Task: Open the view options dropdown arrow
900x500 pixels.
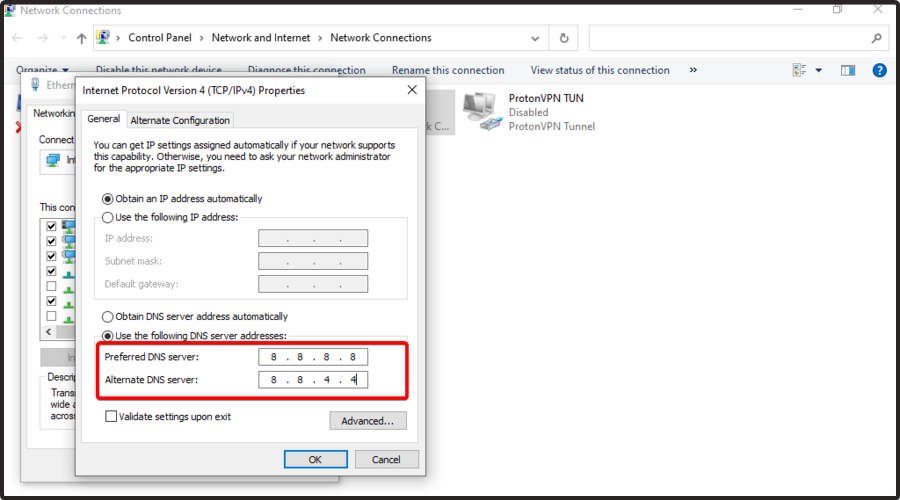Action: tap(818, 71)
